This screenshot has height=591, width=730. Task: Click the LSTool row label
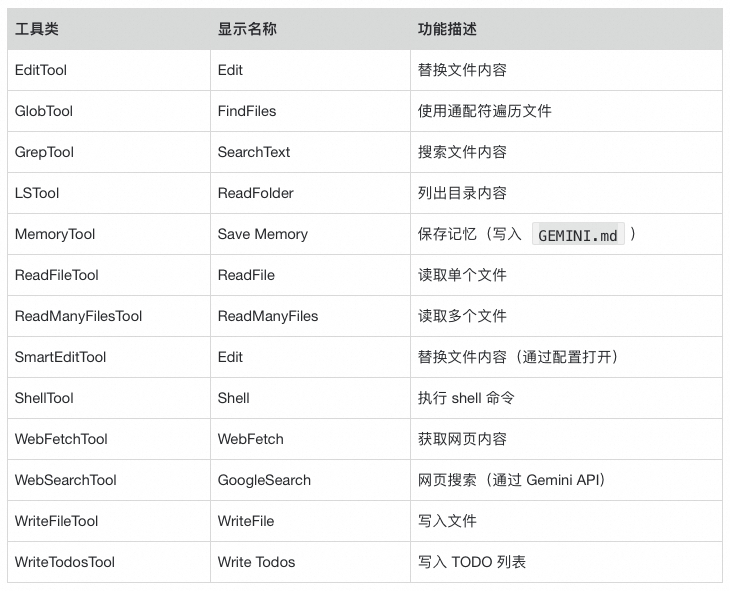[37, 193]
